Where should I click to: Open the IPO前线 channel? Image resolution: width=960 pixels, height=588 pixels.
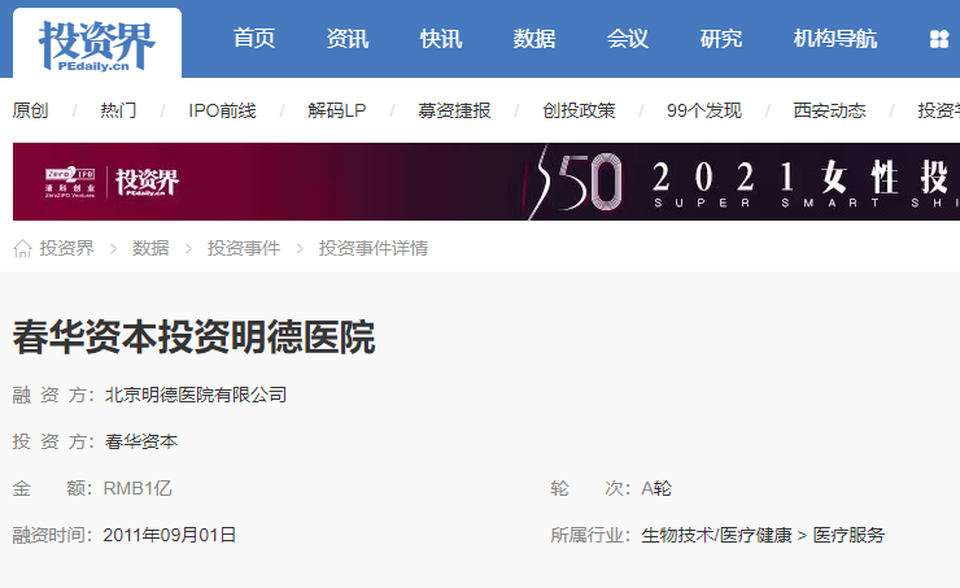click(x=222, y=111)
